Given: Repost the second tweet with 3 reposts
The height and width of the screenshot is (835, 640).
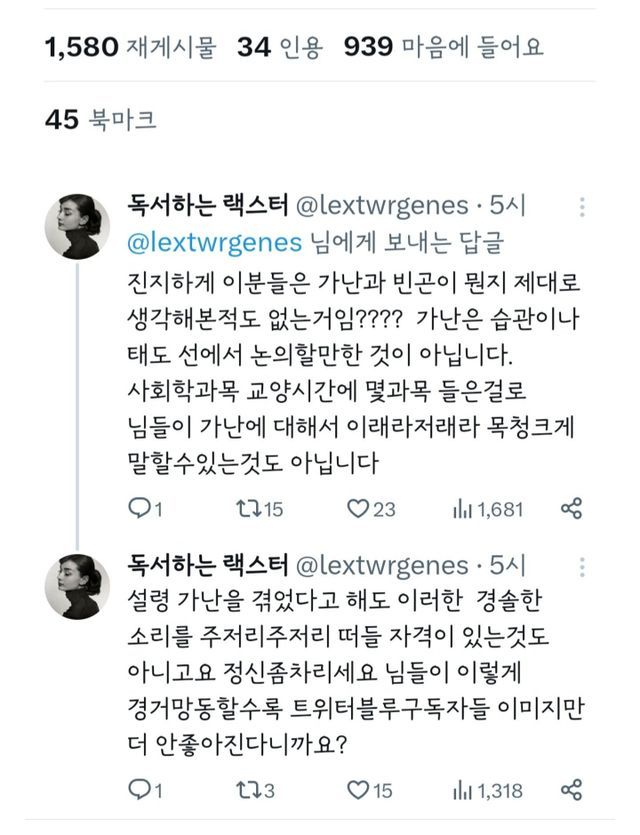Looking at the screenshot, I should 256,790.
